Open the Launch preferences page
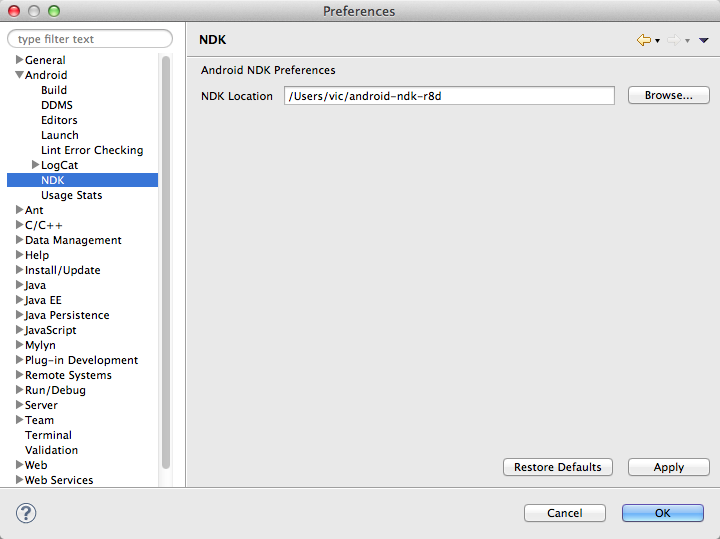Viewport: 720px width, 539px height. [x=60, y=135]
